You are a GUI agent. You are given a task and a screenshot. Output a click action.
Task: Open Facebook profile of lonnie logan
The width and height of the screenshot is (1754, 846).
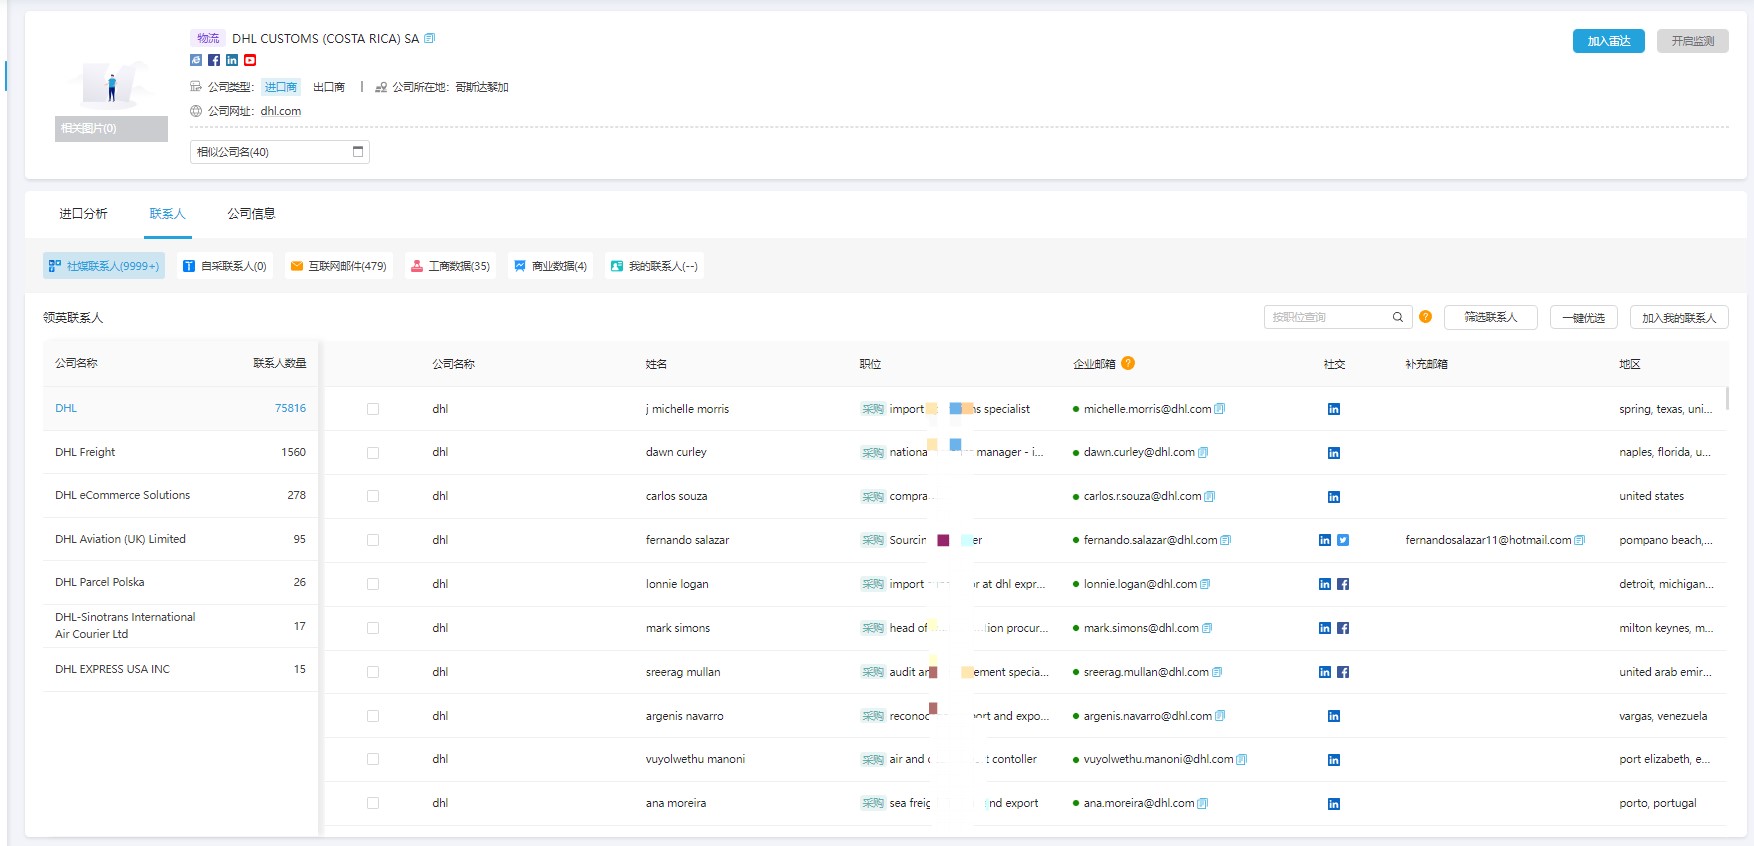[x=1343, y=584]
